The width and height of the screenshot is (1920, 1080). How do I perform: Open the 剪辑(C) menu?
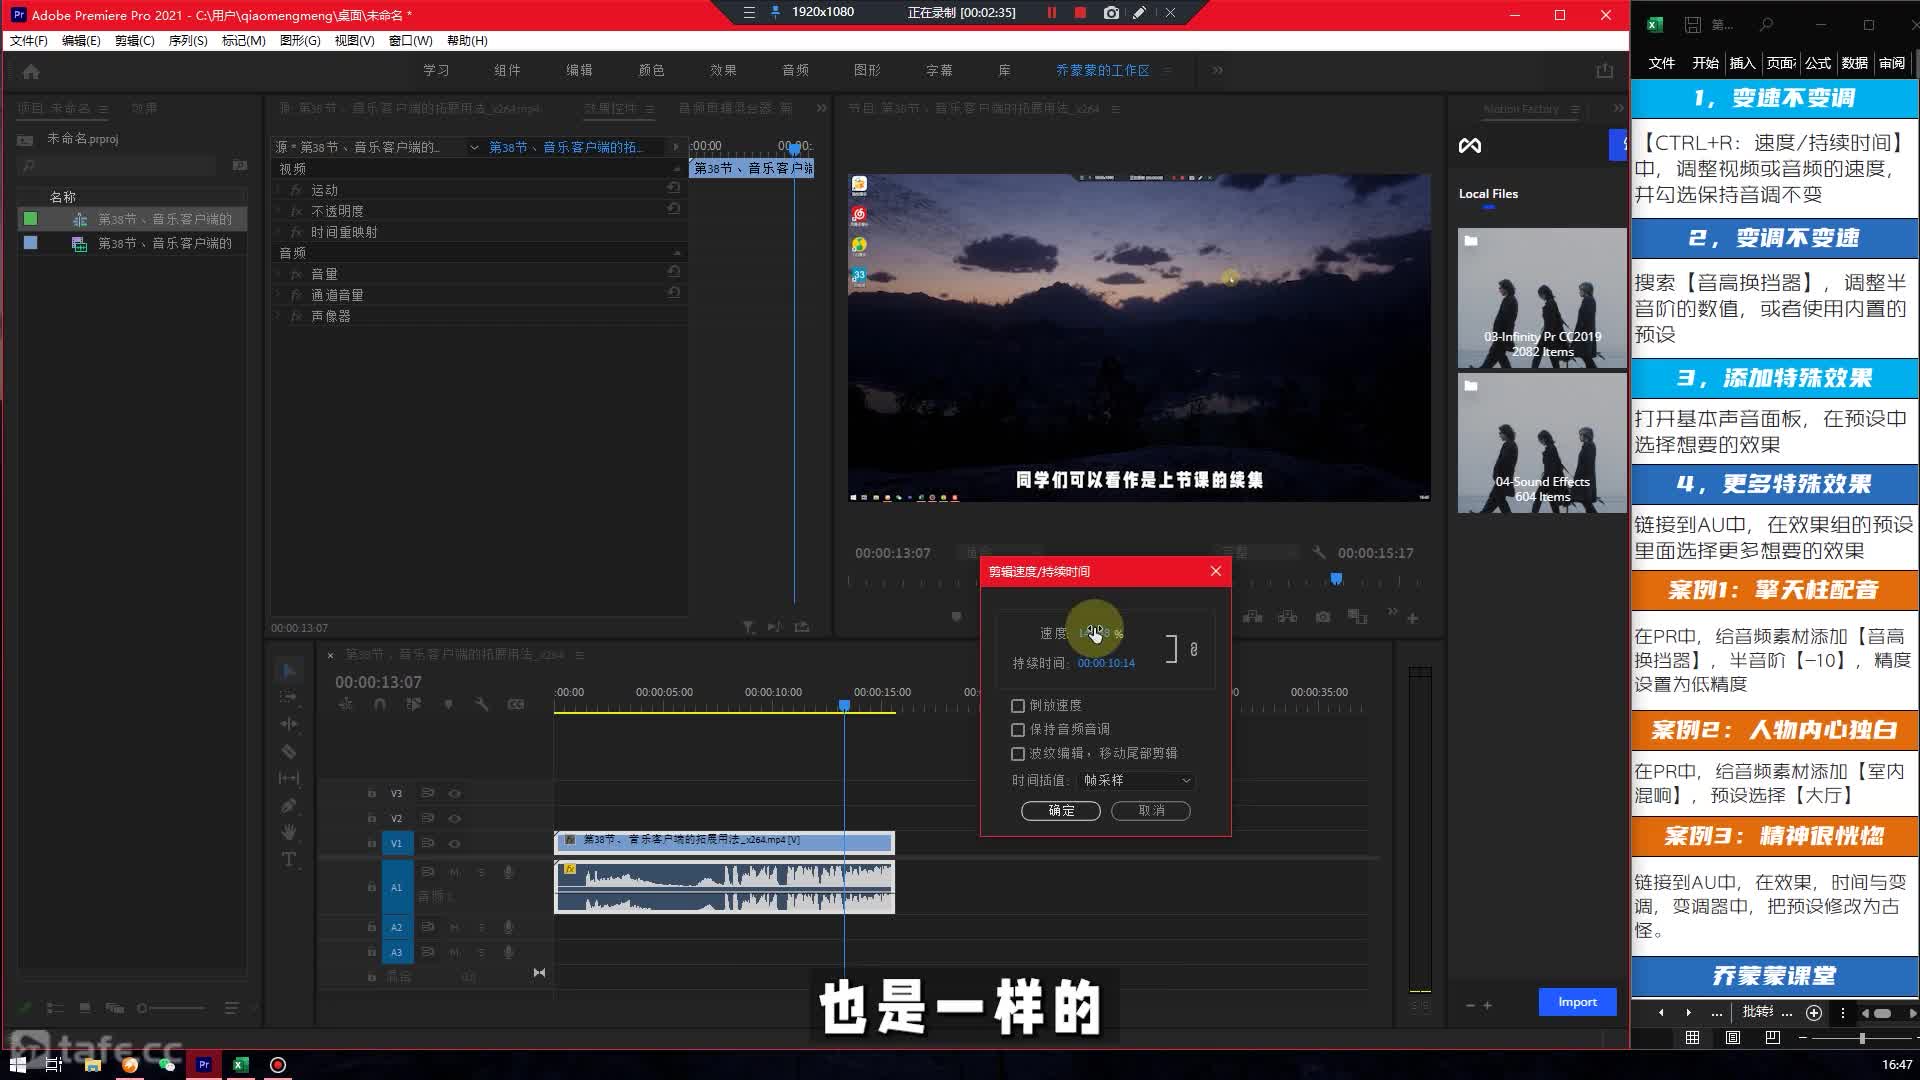(134, 40)
